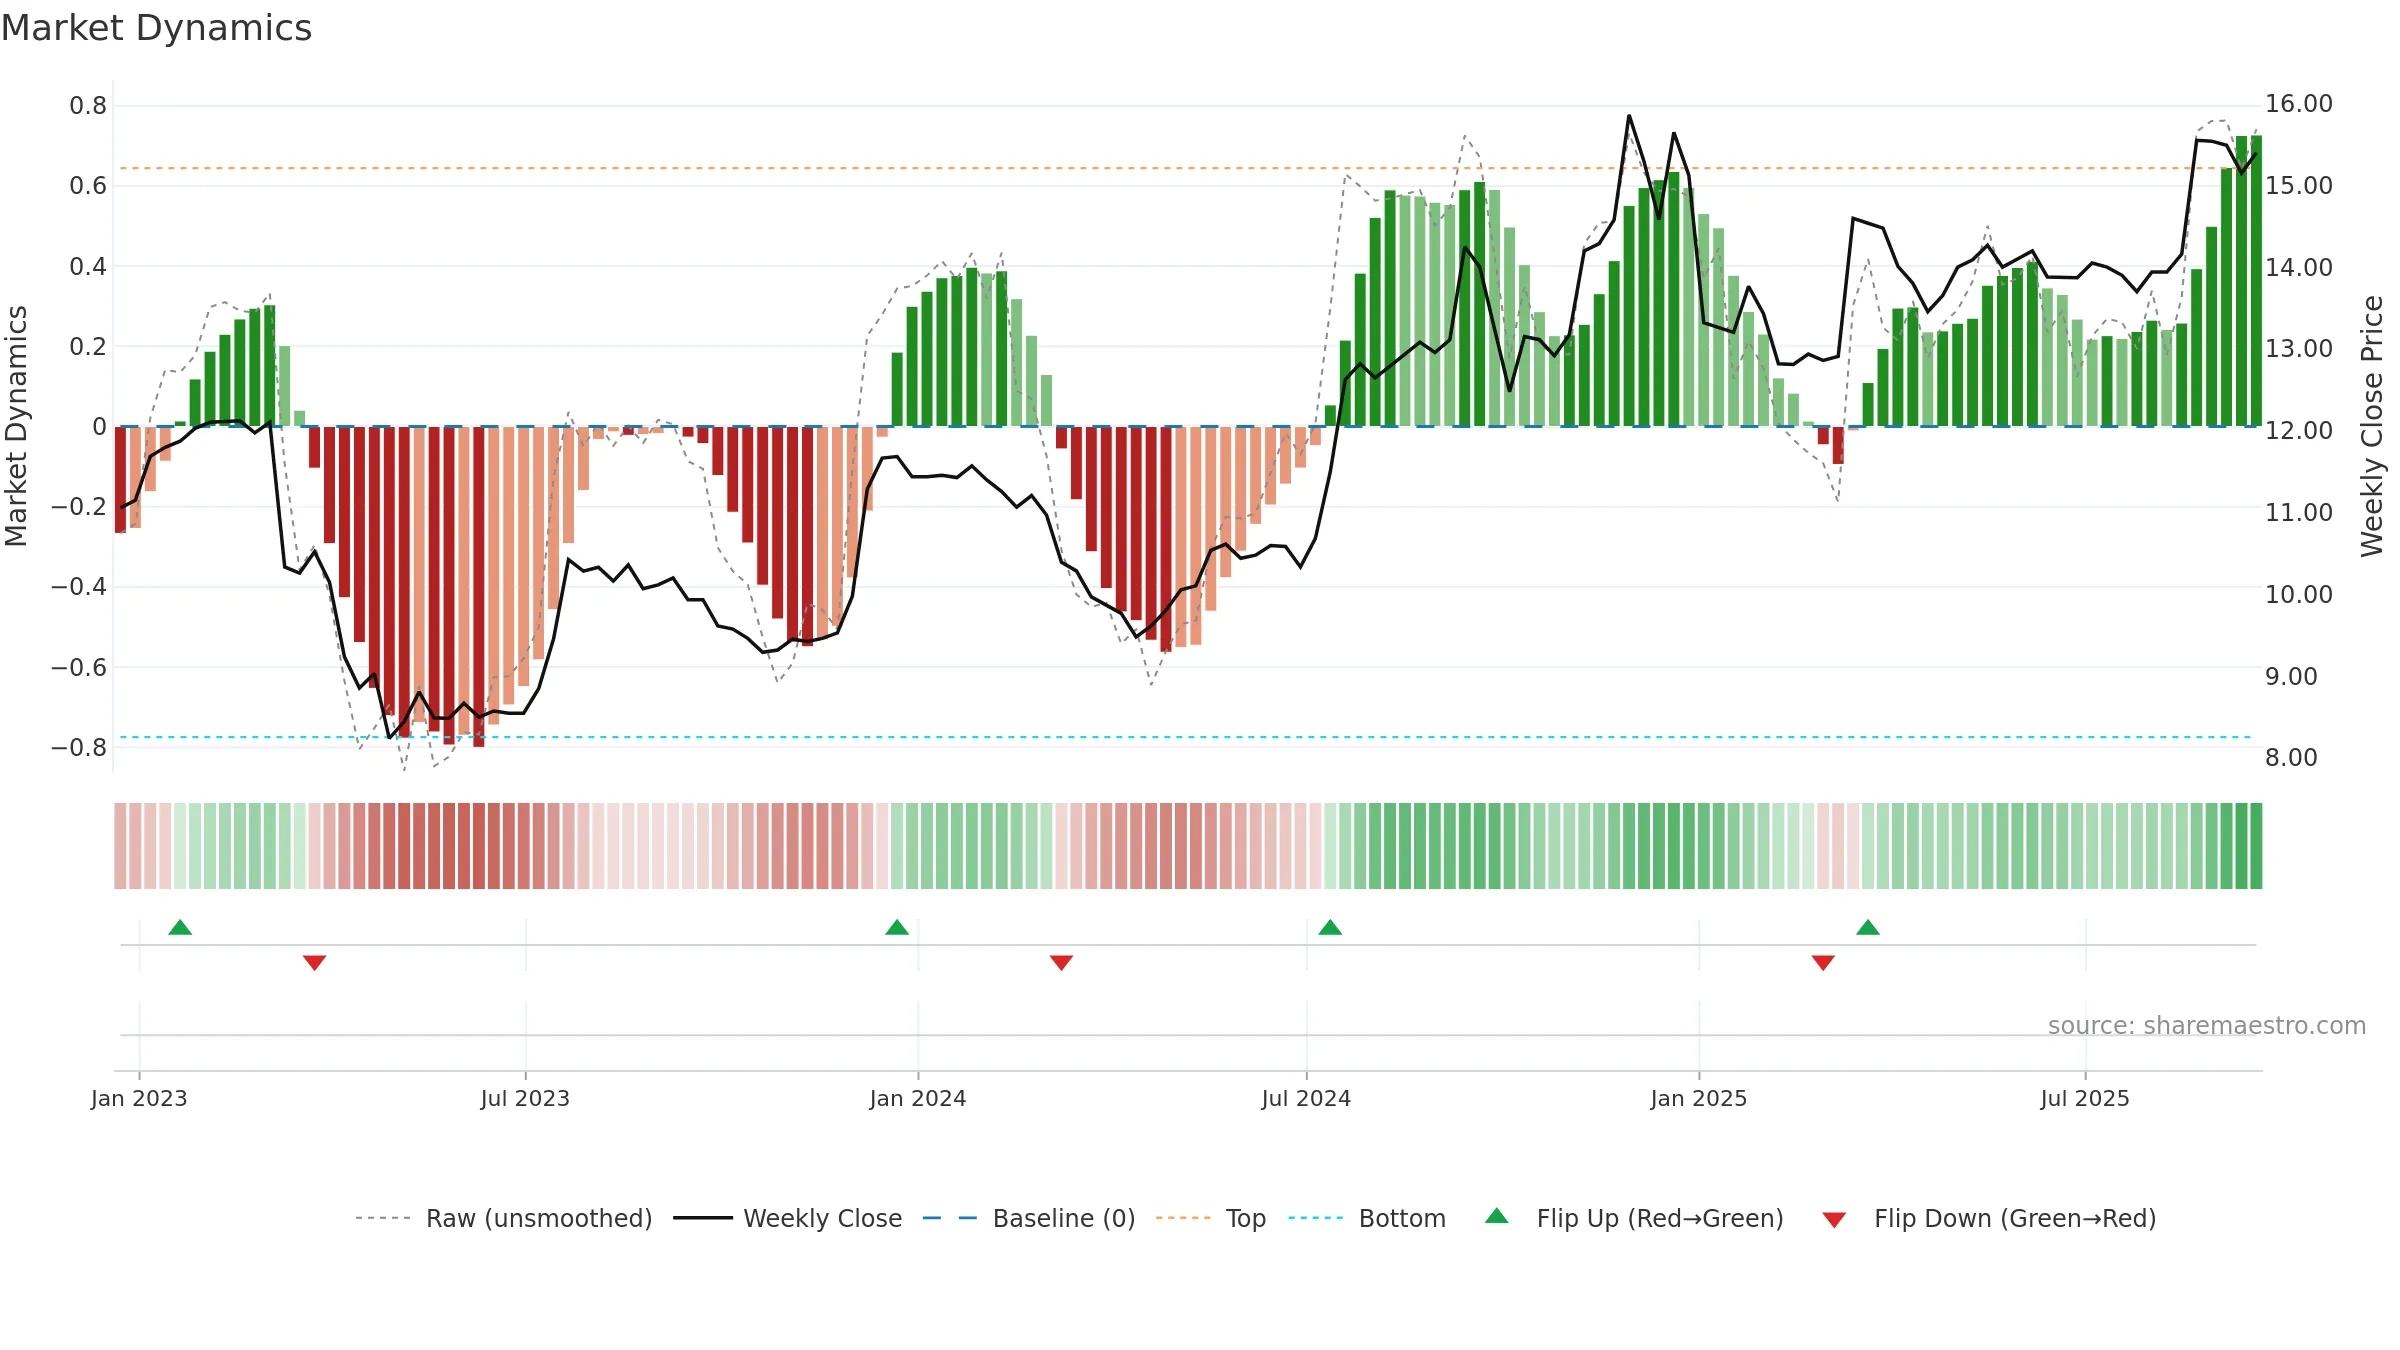Image resolution: width=2400 pixels, height=1350 pixels.
Task: Click the 8.00 right axis price label
Action: (x=2291, y=757)
